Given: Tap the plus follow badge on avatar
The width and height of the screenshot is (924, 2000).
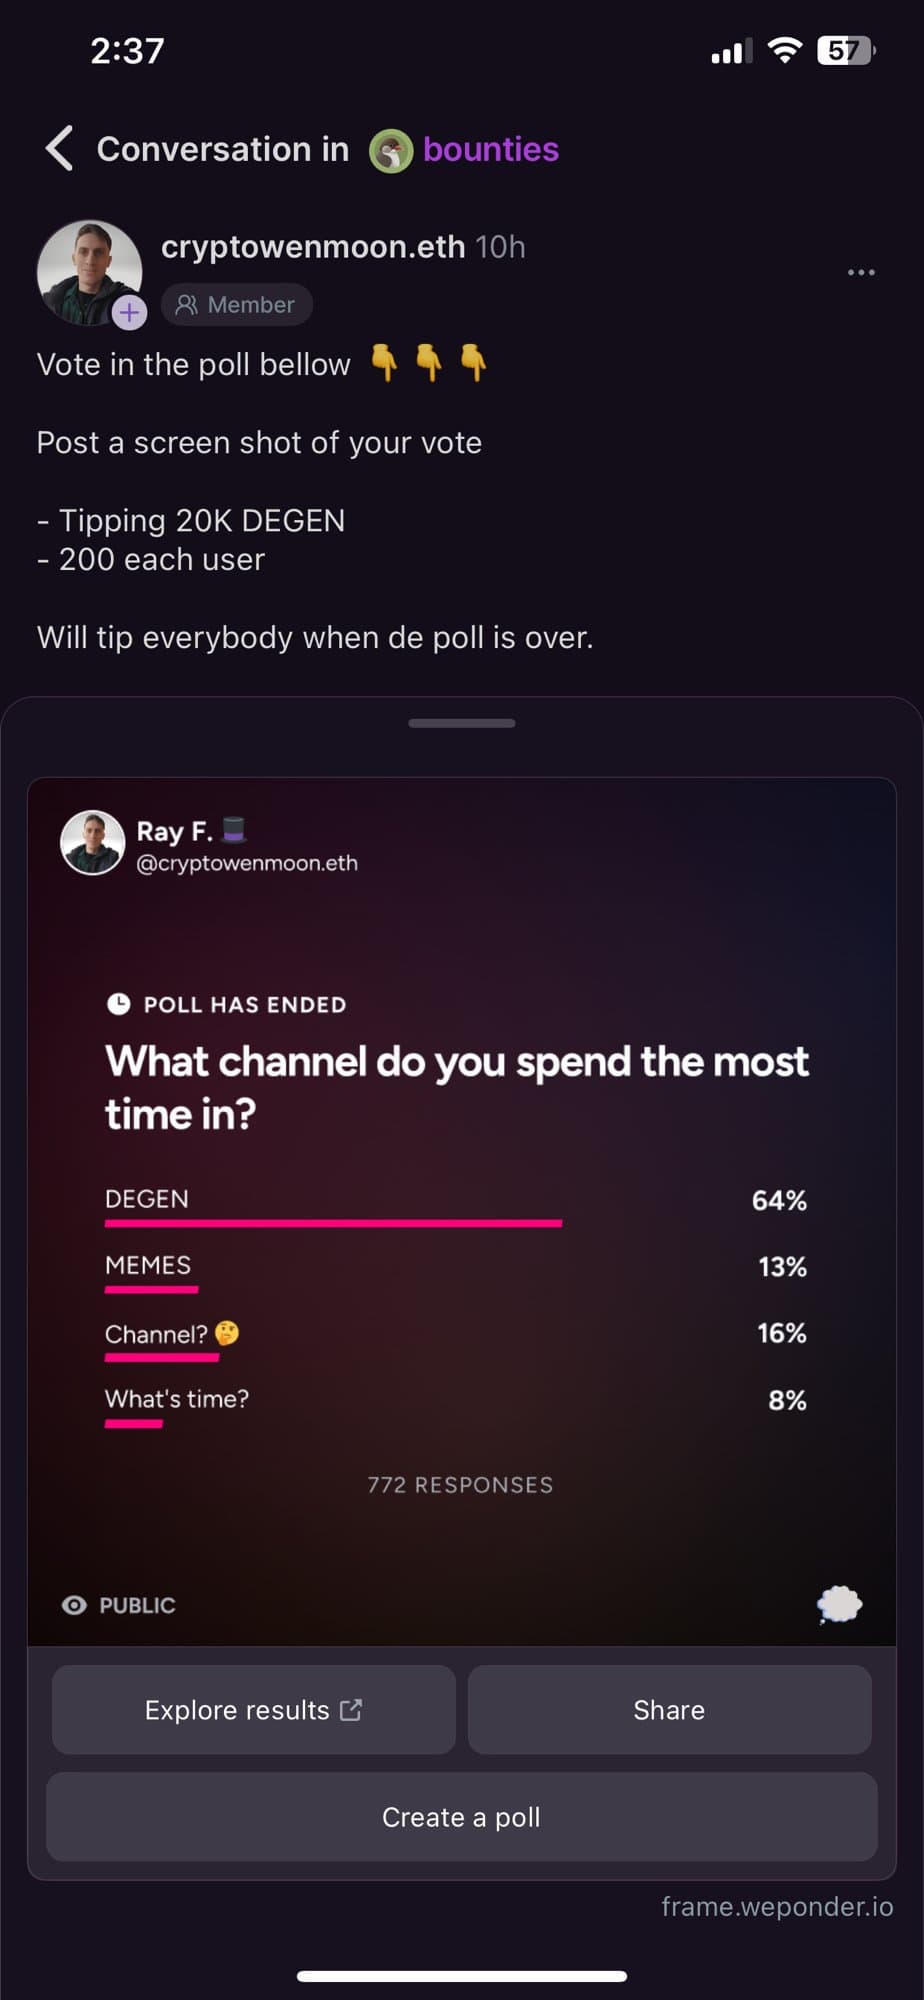Looking at the screenshot, I should (129, 313).
